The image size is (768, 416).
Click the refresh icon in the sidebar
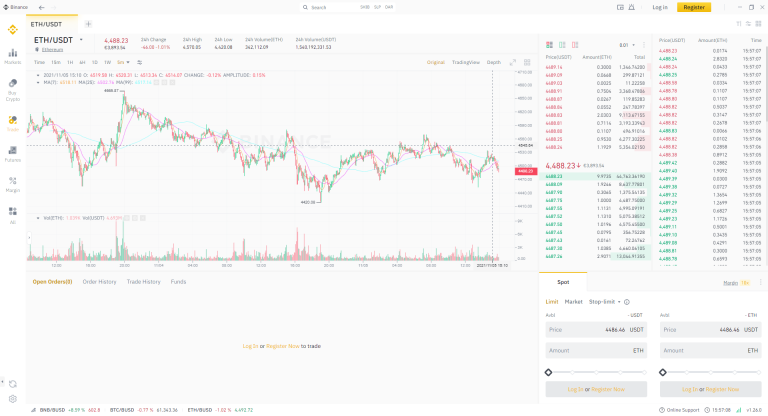pyautogui.click(x=13, y=384)
